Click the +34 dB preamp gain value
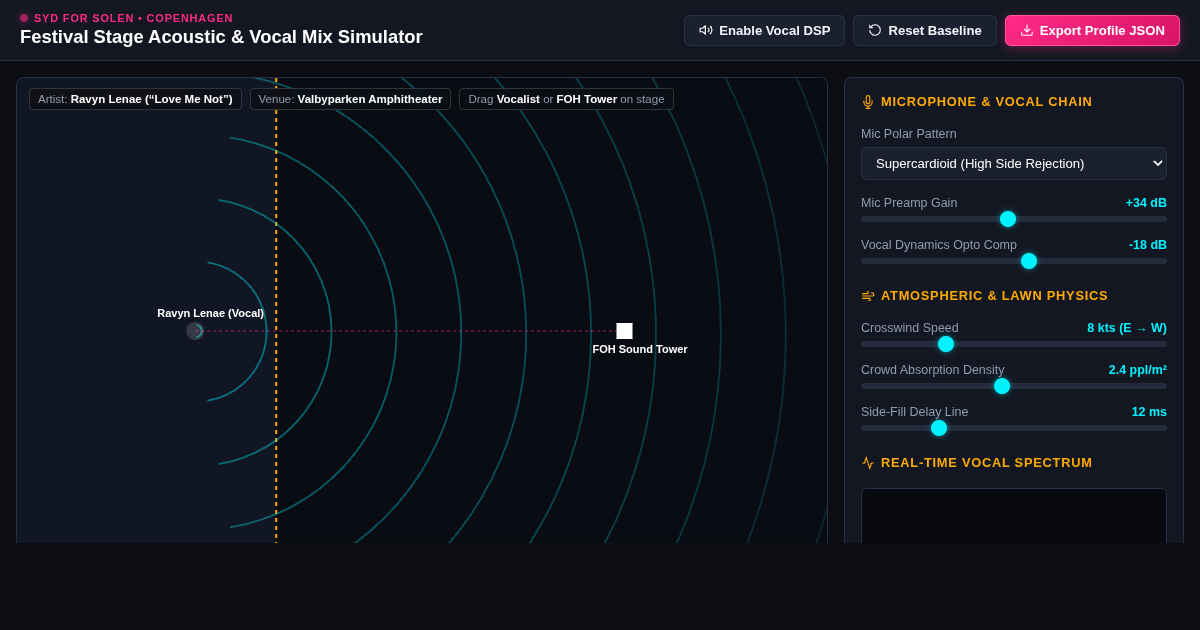The image size is (1200, 630). (1146, 203)
